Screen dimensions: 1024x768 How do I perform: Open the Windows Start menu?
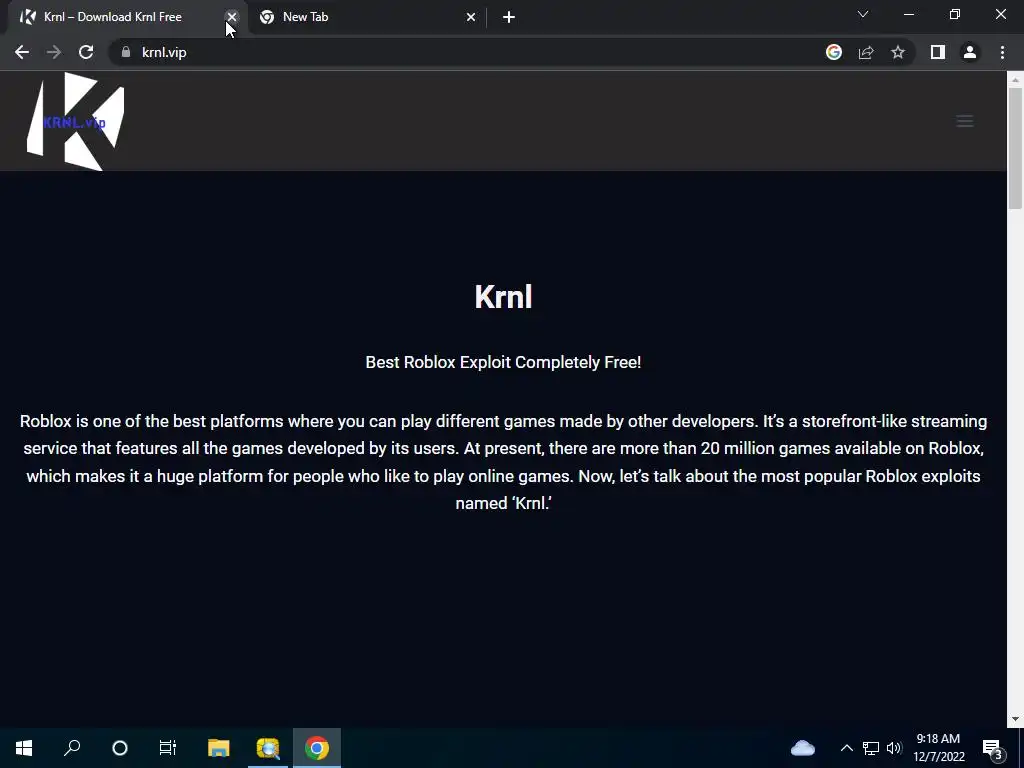pos(24,748)
